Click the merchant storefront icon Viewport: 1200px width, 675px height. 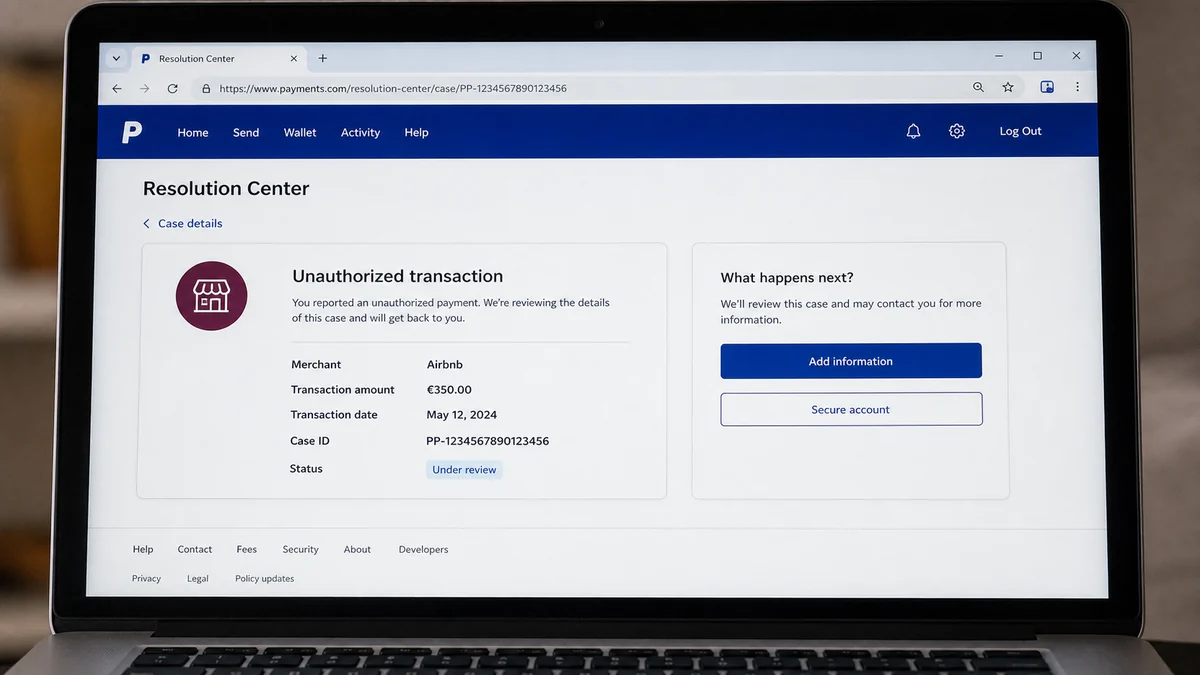pyautogui.click(x=211, y=296)
